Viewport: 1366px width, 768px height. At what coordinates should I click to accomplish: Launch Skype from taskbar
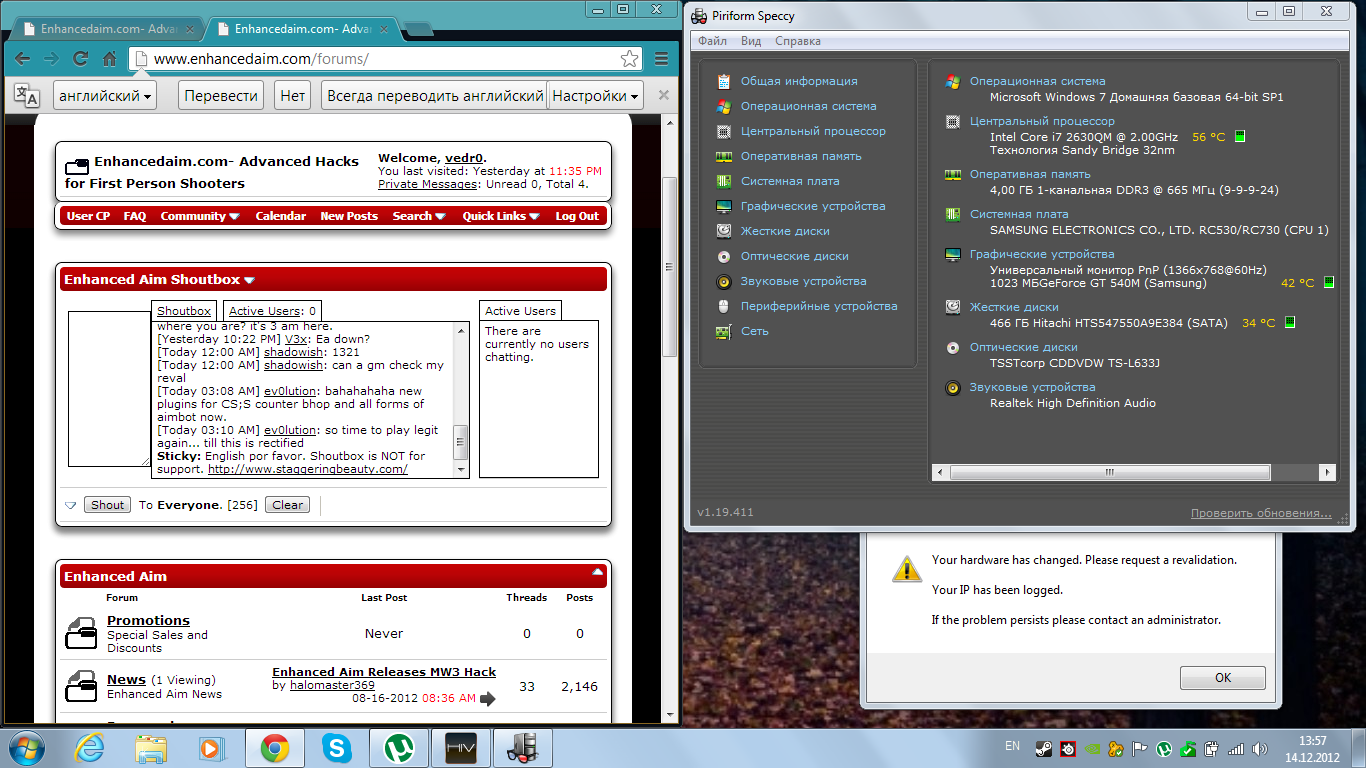coord(338,747)
